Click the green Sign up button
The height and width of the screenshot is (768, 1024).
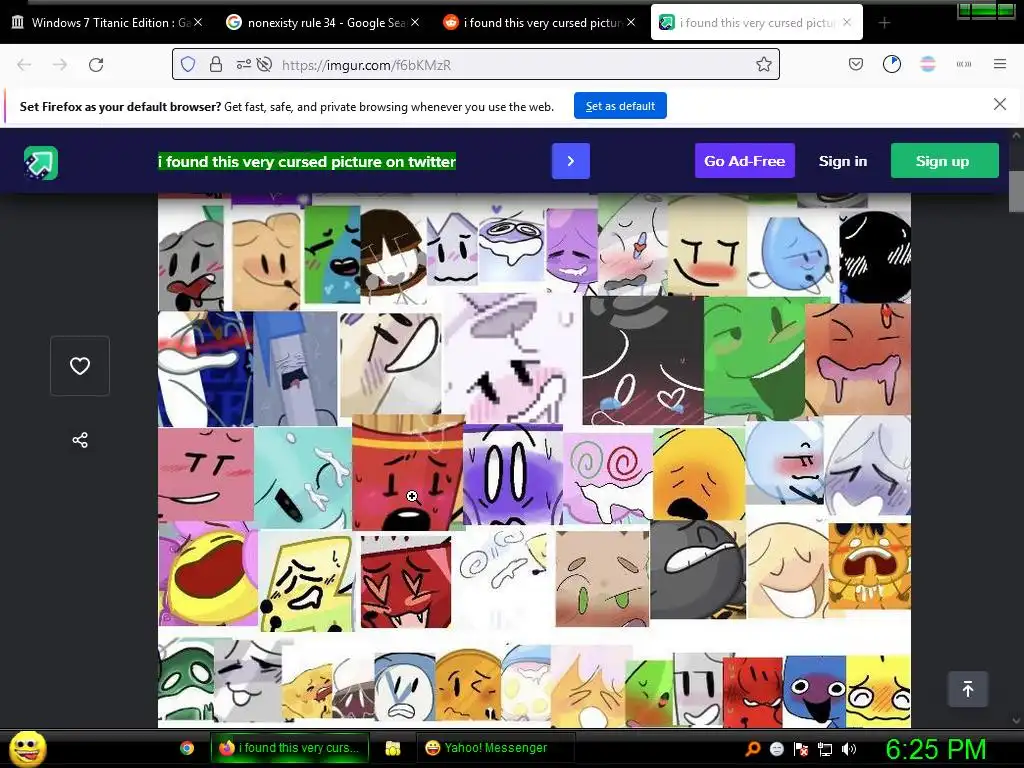[944, 161]
